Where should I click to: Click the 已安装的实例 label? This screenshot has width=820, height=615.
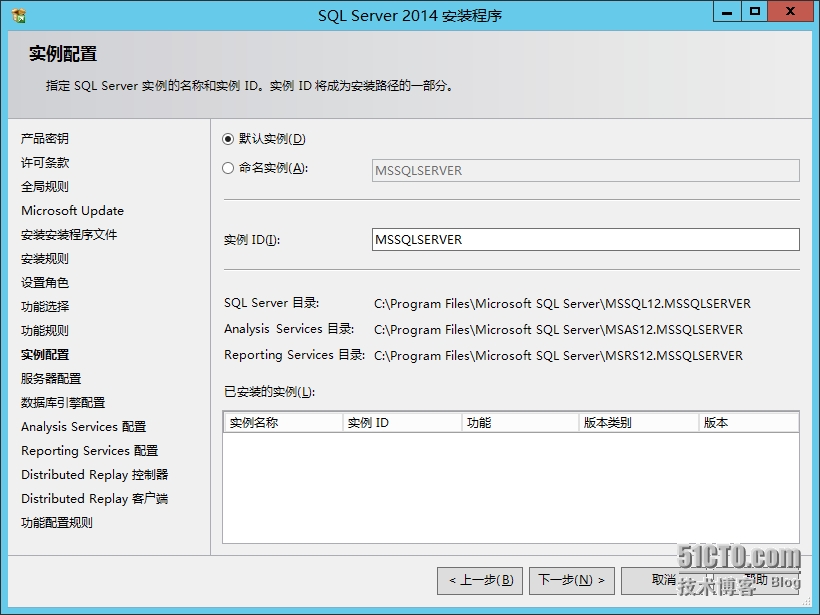pos(269,392)
